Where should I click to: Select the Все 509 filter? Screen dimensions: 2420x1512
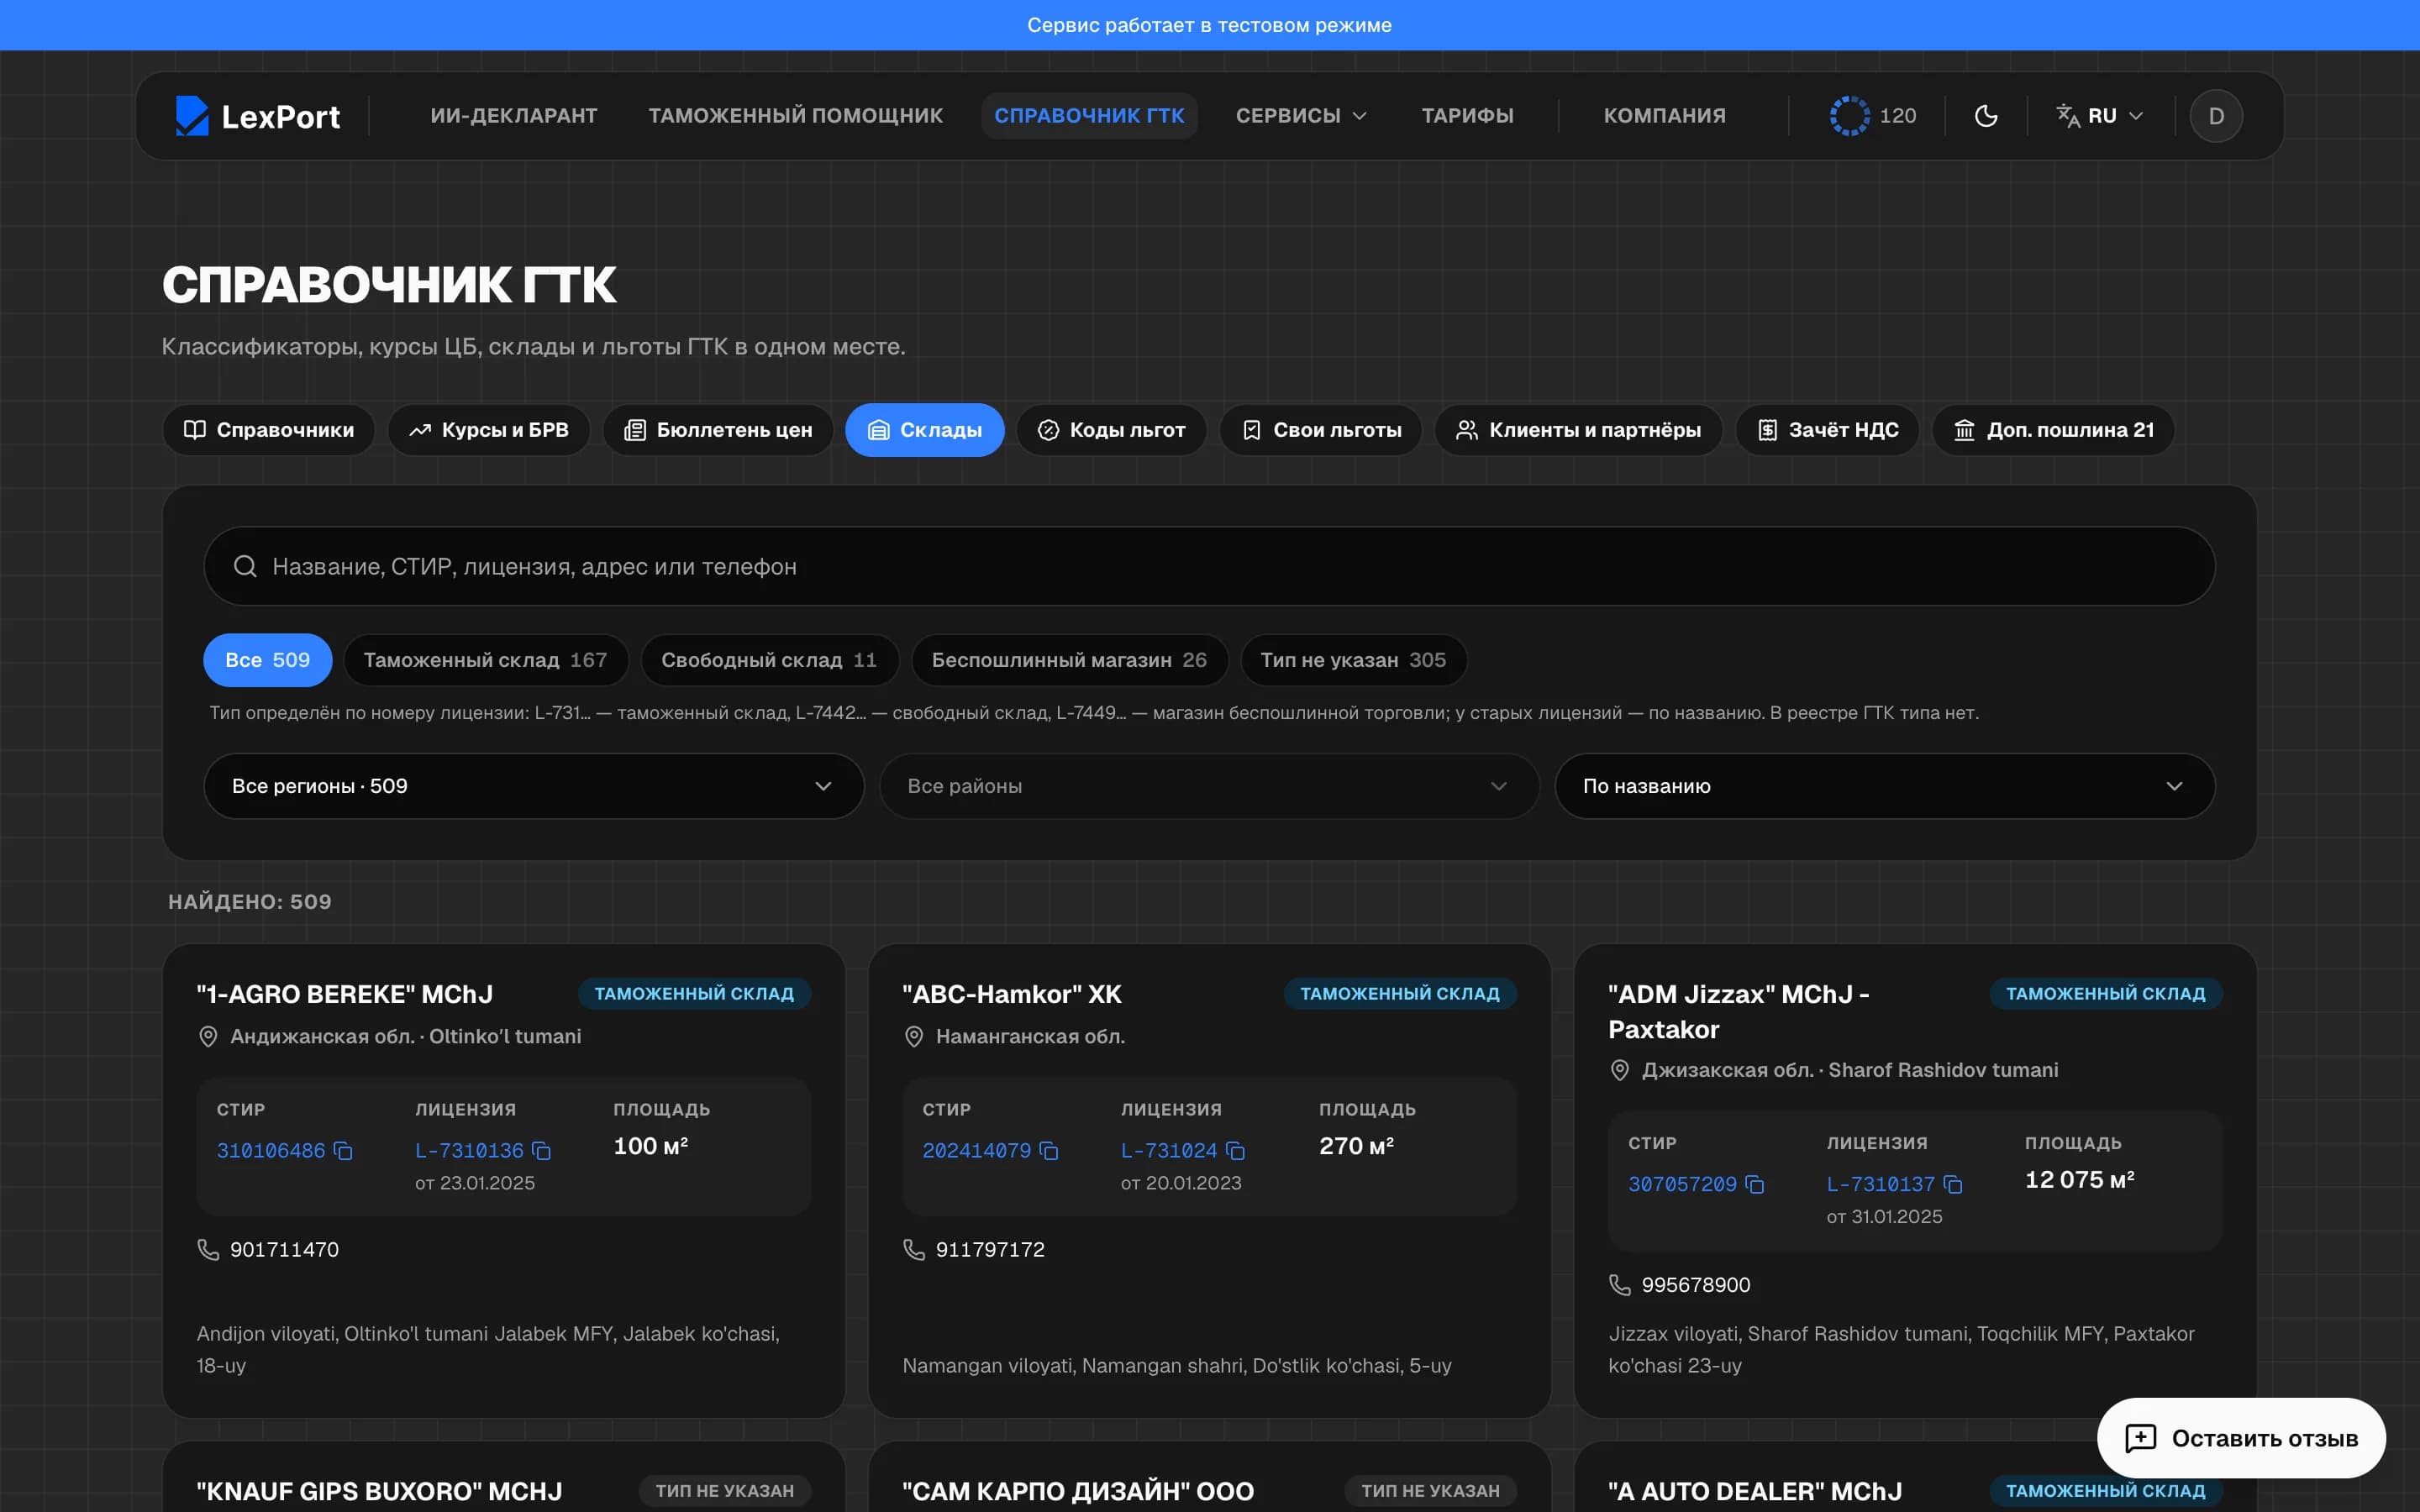(x=267, y=660)
